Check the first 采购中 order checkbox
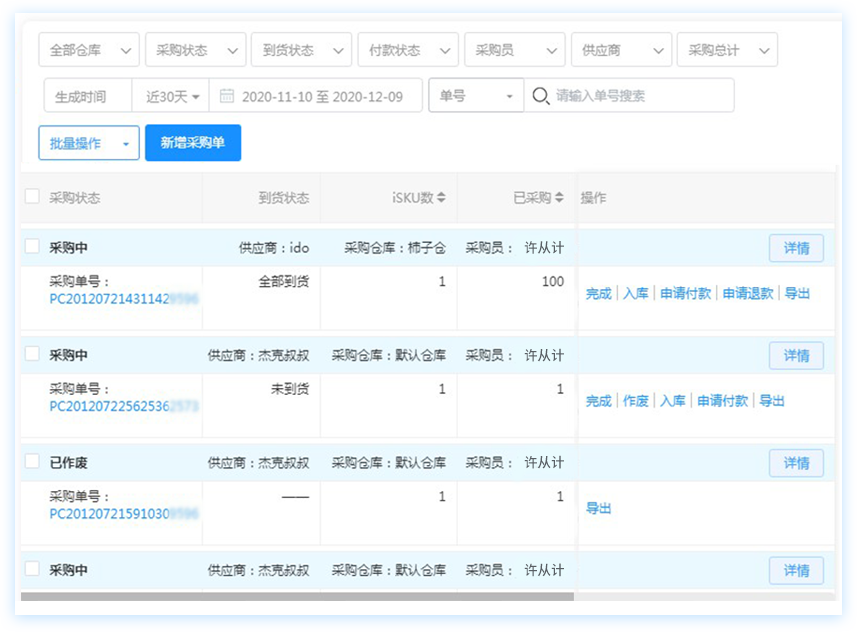Screen dimensions: 857x632 point(32,247)
